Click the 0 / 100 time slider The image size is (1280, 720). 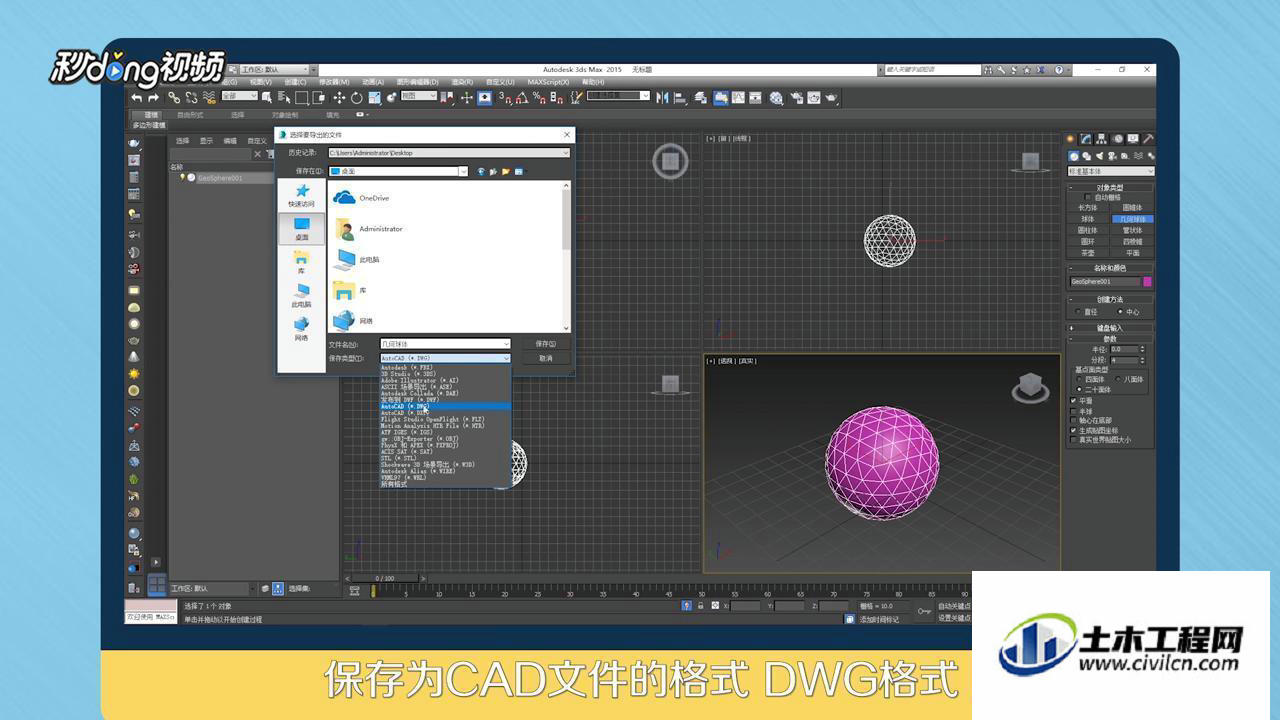(385, 578)
